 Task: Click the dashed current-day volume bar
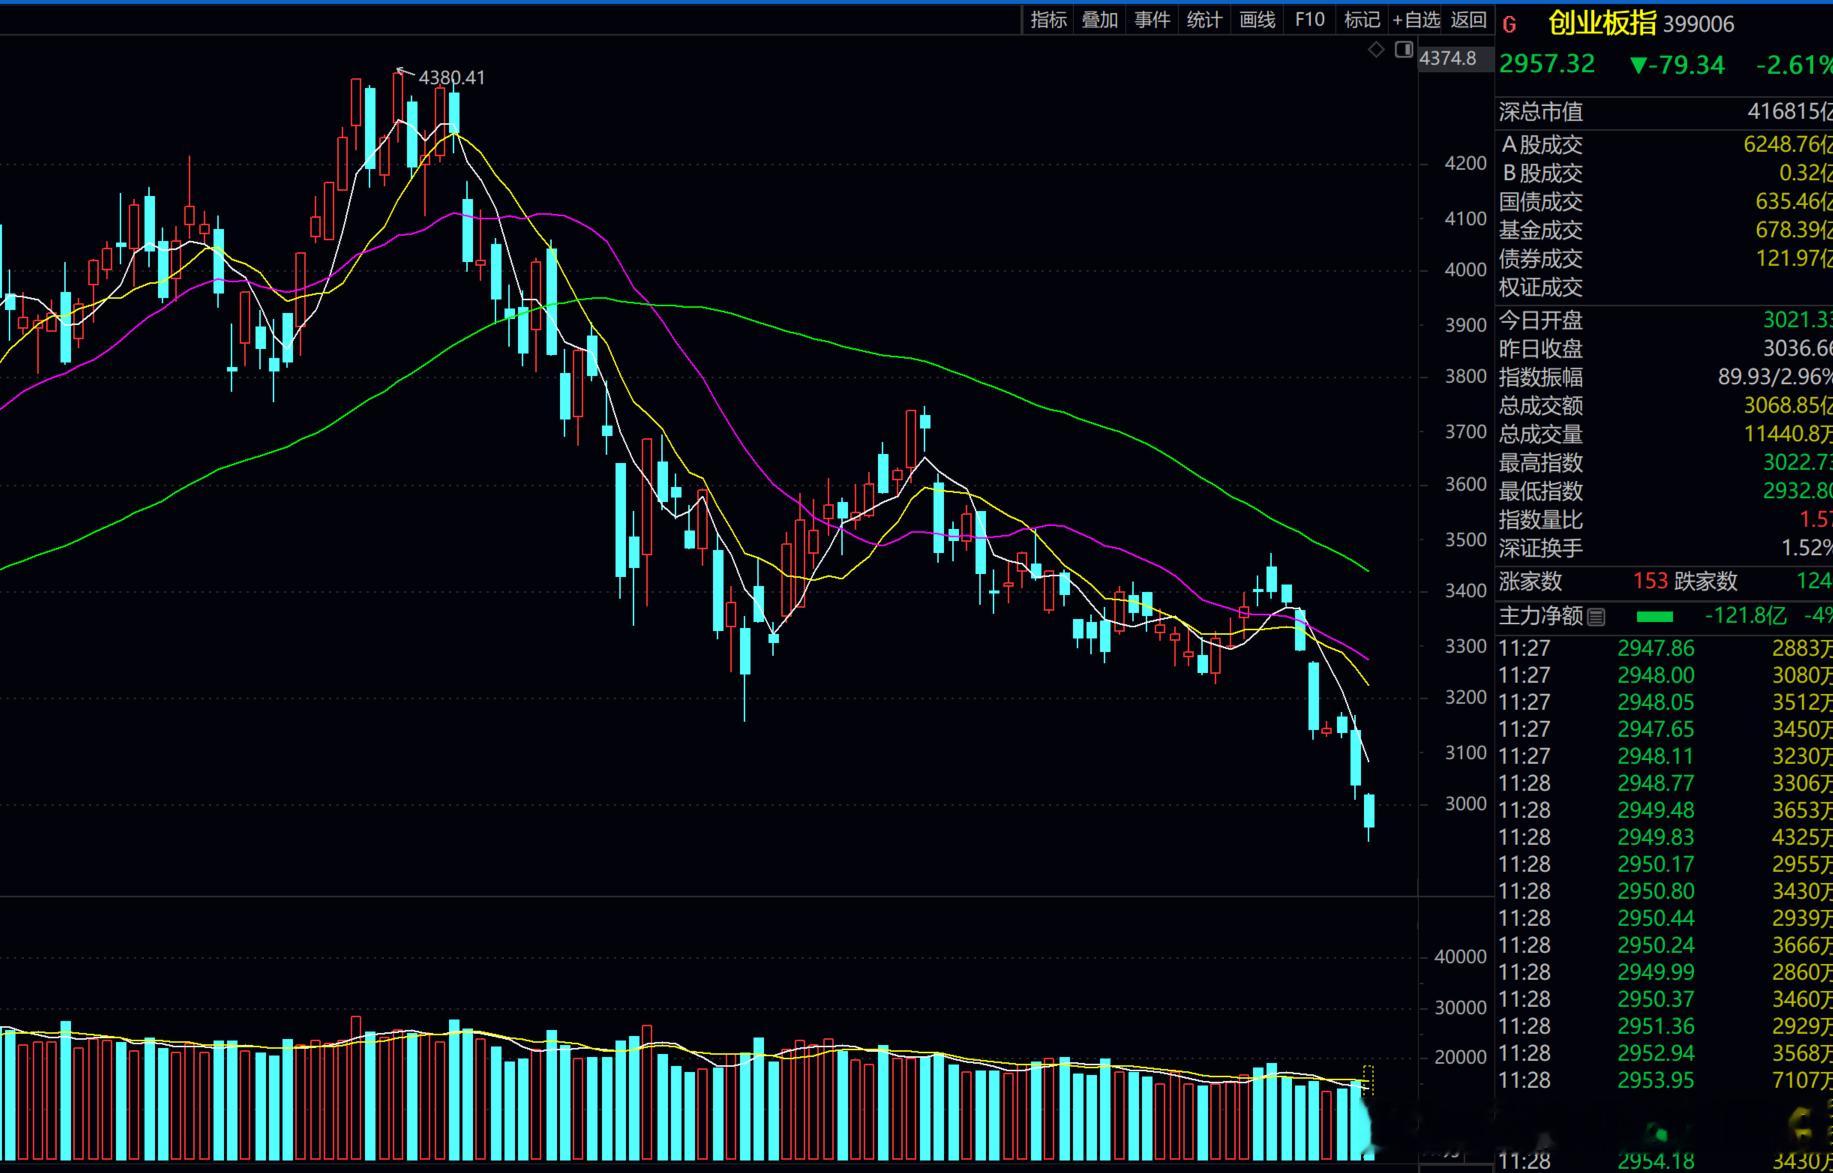pos(1368,1080)
